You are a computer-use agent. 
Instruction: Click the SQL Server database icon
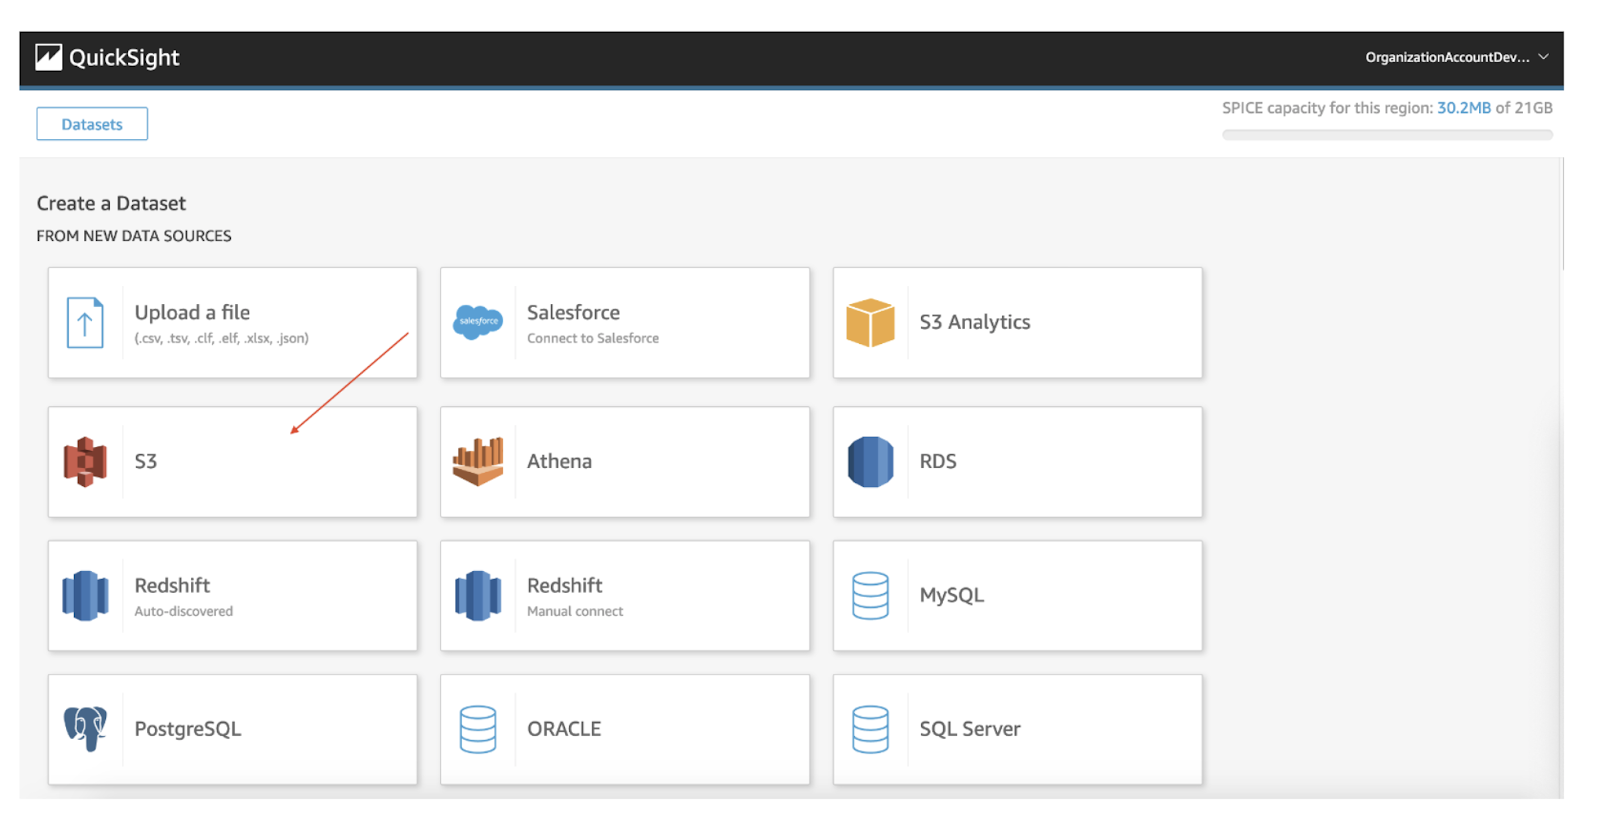click(870, 729)
